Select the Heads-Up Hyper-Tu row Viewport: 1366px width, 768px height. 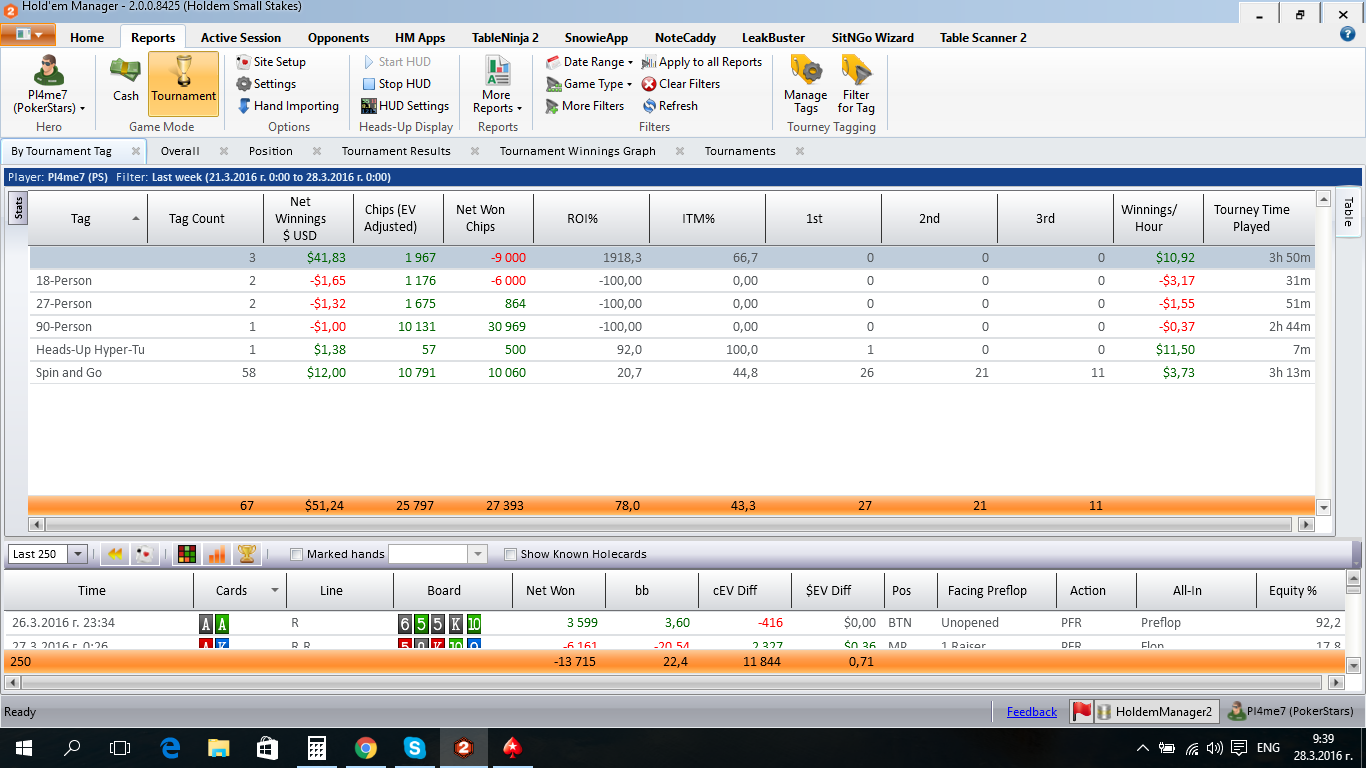(x=671, y=350)
